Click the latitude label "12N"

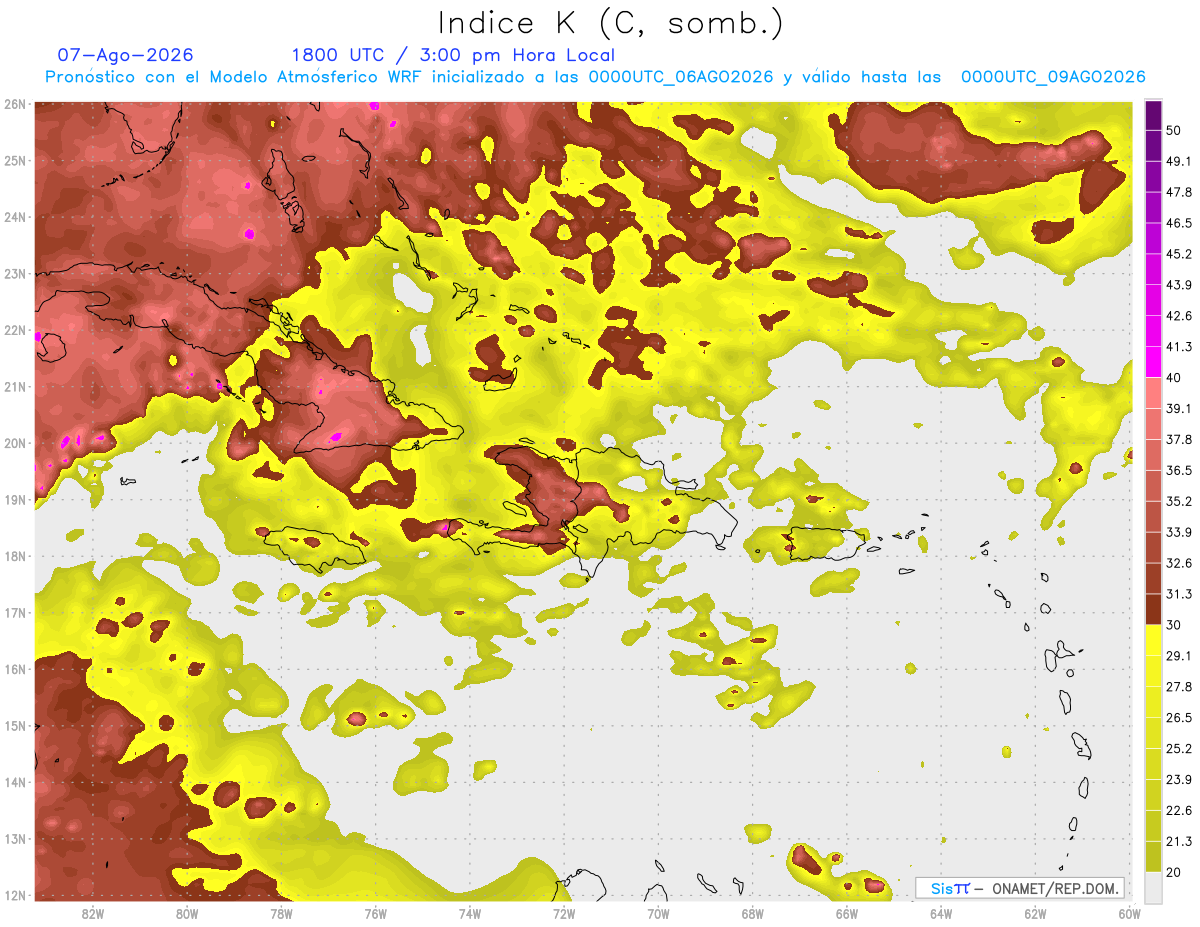click(x=15, y=895)
